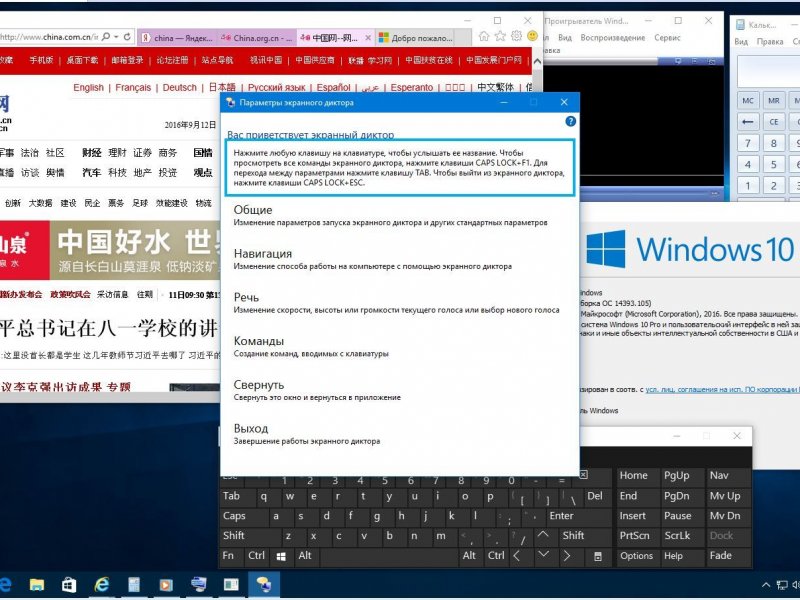Click the scroll-up arrow of the browser page
This screenshot has height=600, width=800.
click(x=537, y=61)
